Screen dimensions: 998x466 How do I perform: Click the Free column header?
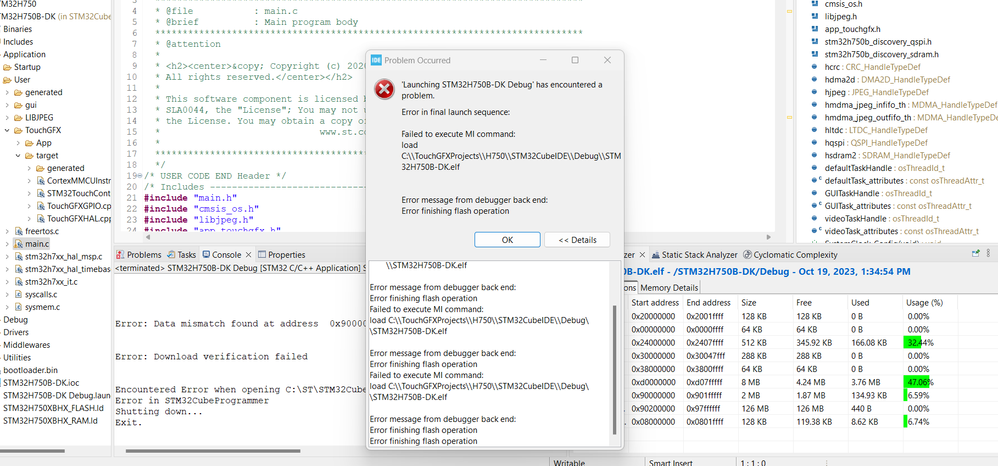[820, 302]
